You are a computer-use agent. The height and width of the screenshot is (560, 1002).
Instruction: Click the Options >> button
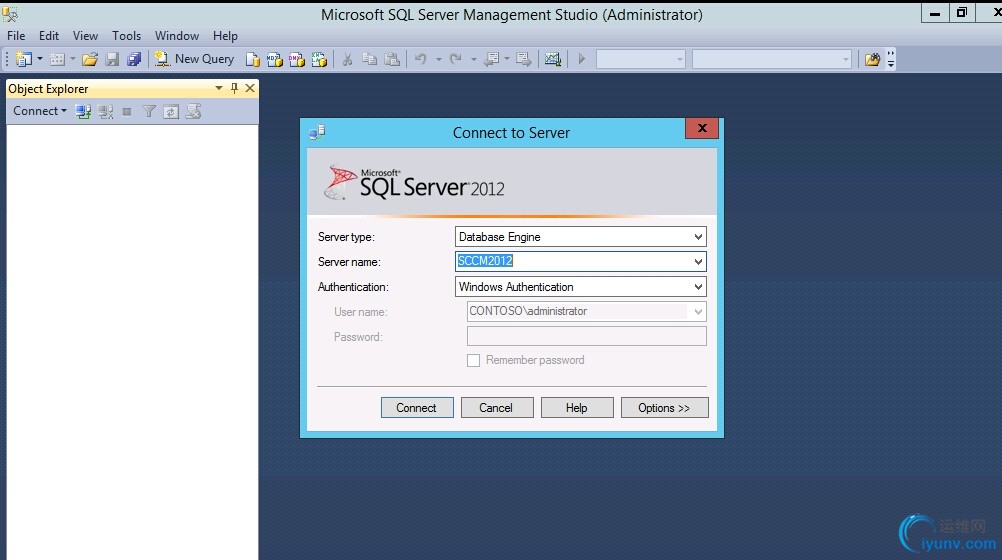665,408
